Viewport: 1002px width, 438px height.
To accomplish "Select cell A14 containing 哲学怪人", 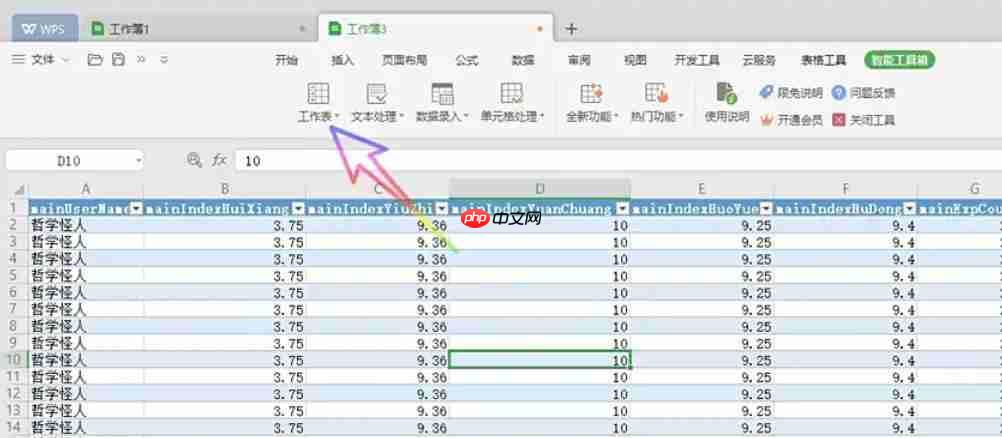I will pyautogui.click(x=86, y=427).
